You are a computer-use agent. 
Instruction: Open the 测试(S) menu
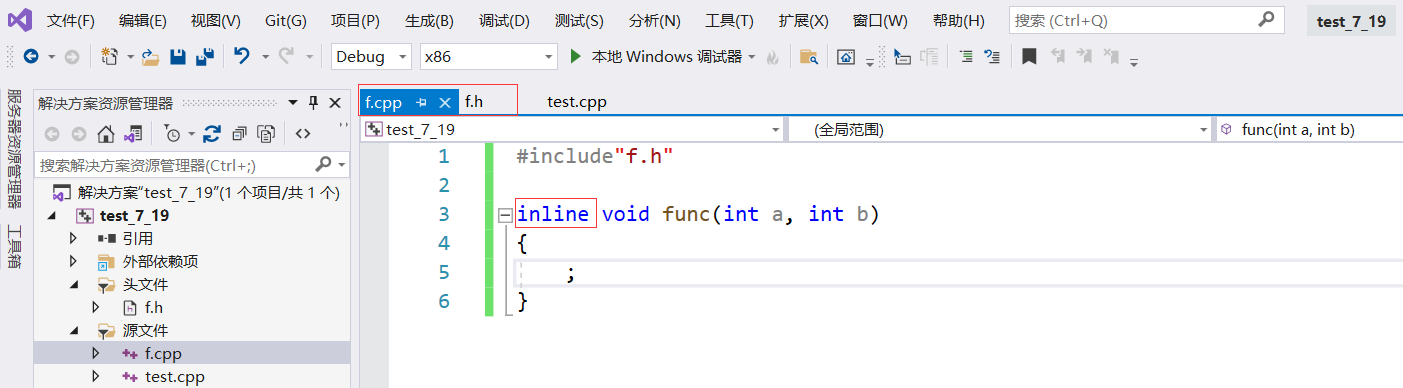578,20
